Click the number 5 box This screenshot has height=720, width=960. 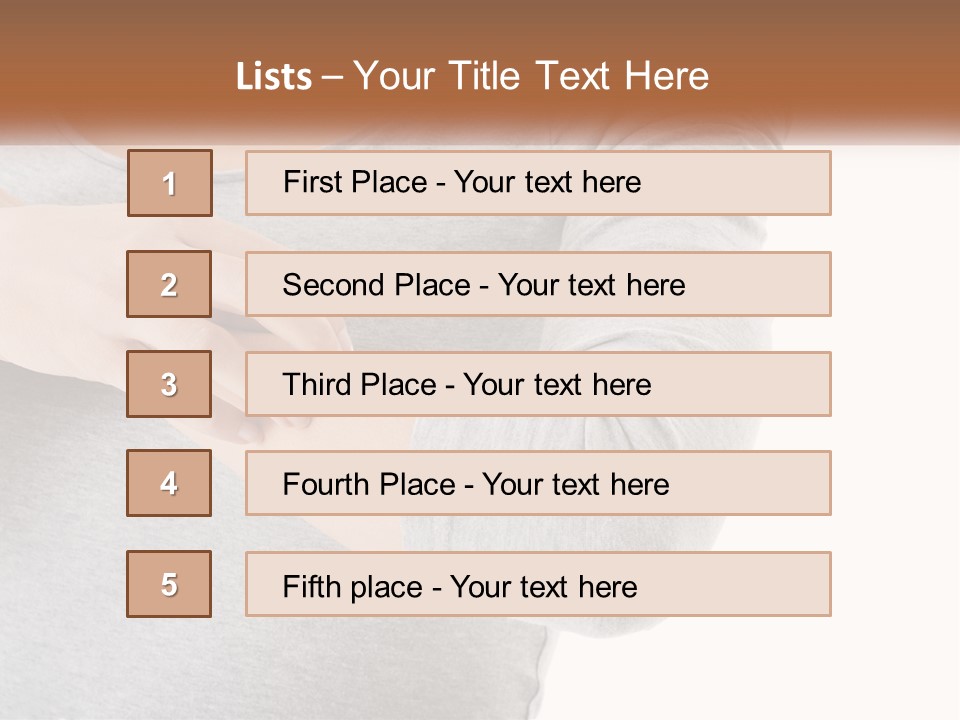169,583
